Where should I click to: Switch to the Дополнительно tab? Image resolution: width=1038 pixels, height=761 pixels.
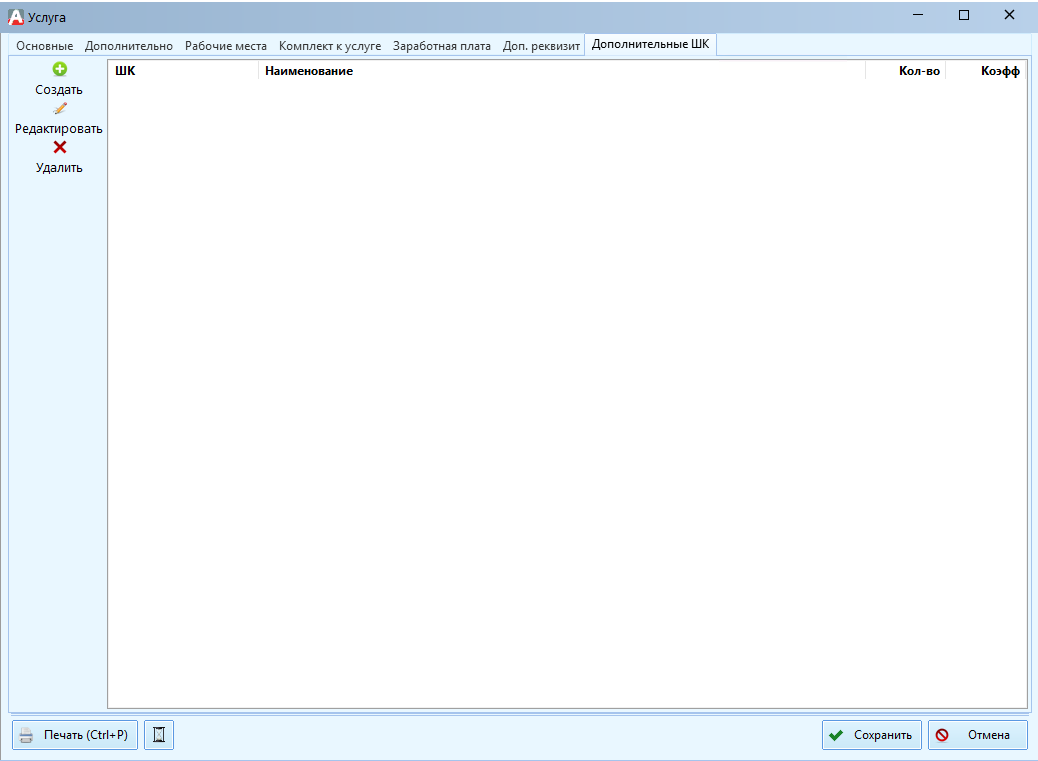(x=128, y=46)
